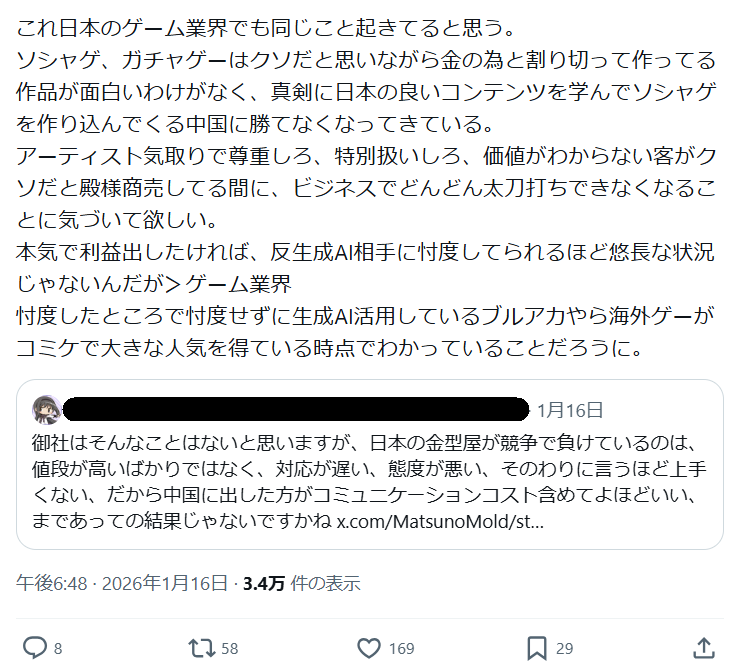
Task: Click the reply count 8
Action: click(58, 649)
